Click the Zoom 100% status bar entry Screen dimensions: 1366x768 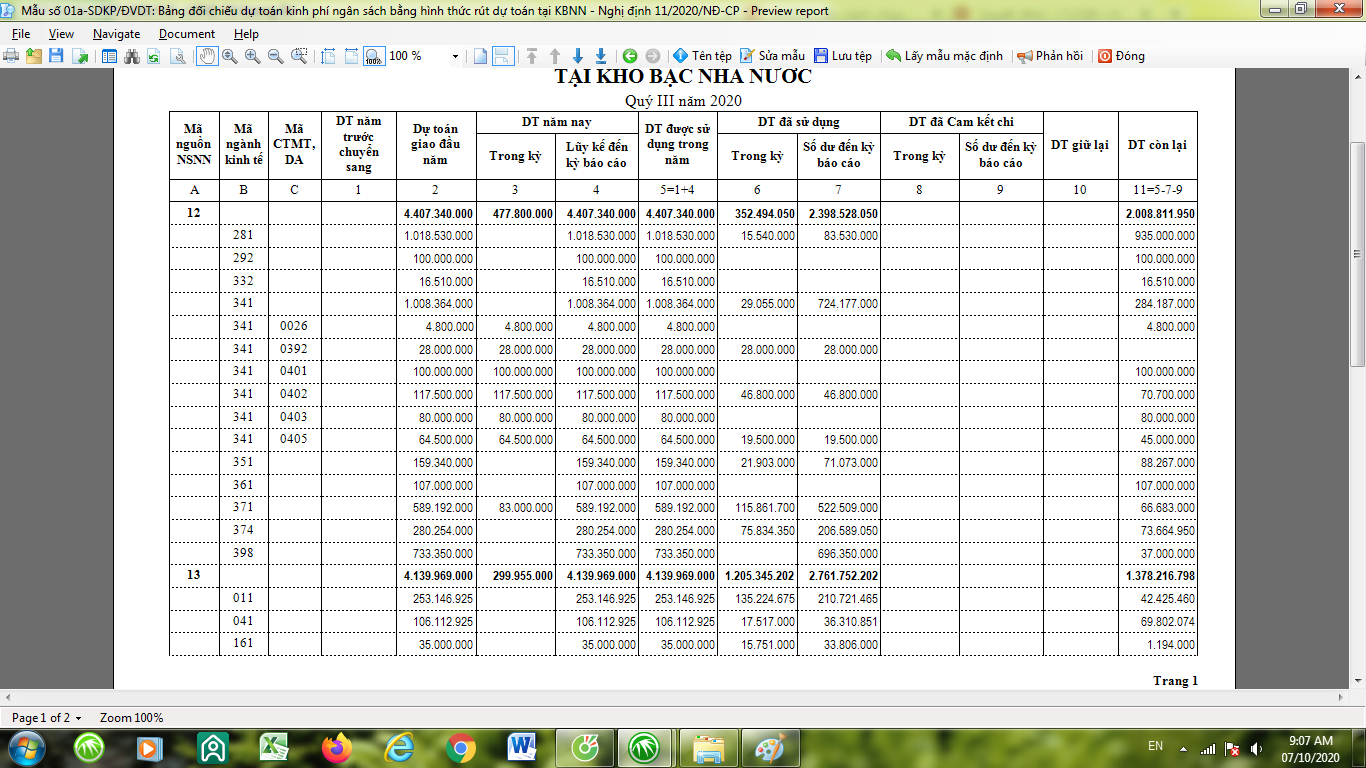click(x=131, y=718)
